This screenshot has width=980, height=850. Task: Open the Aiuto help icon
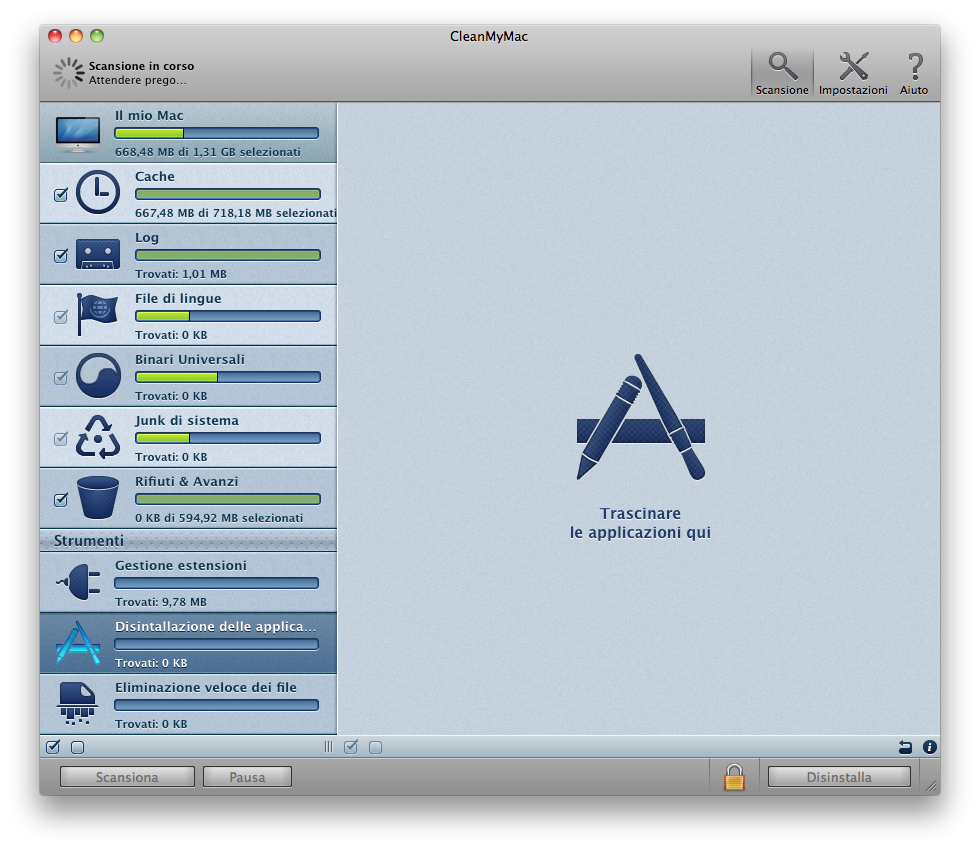coord(914,67)
